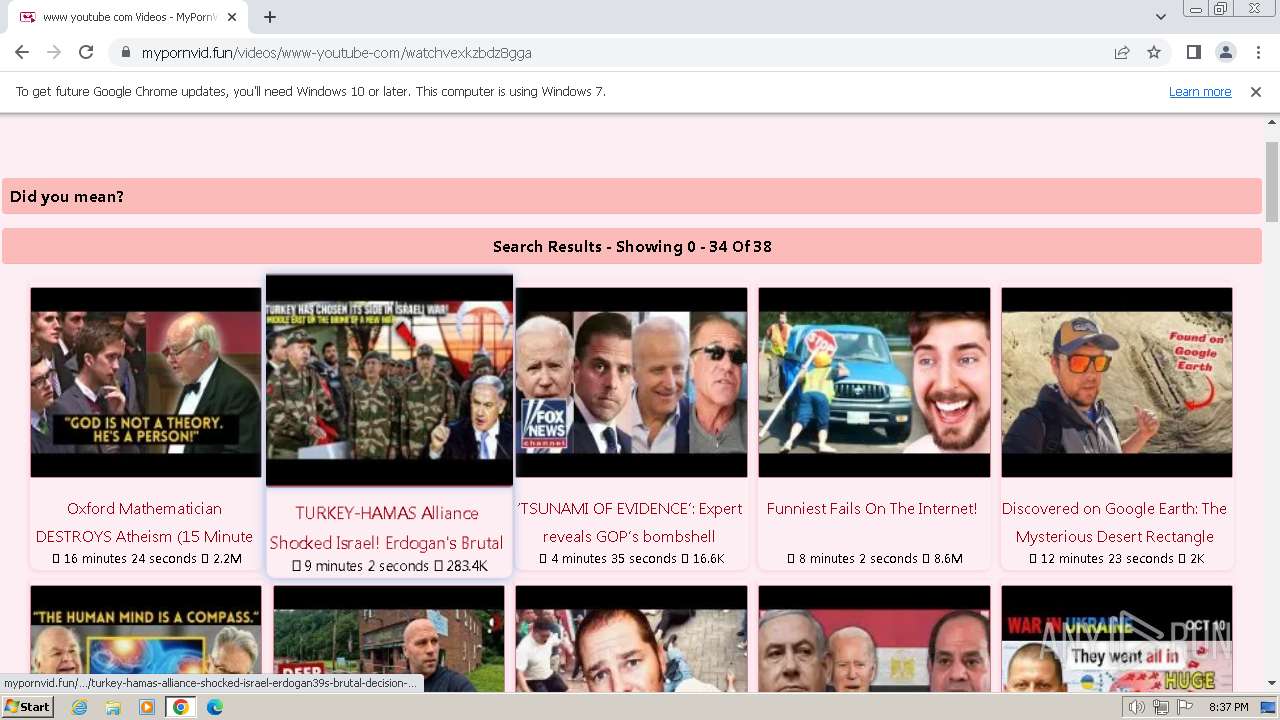Go back to the previous page
This screenshot has width=1280, height=720.
click(x=22, y=52)
